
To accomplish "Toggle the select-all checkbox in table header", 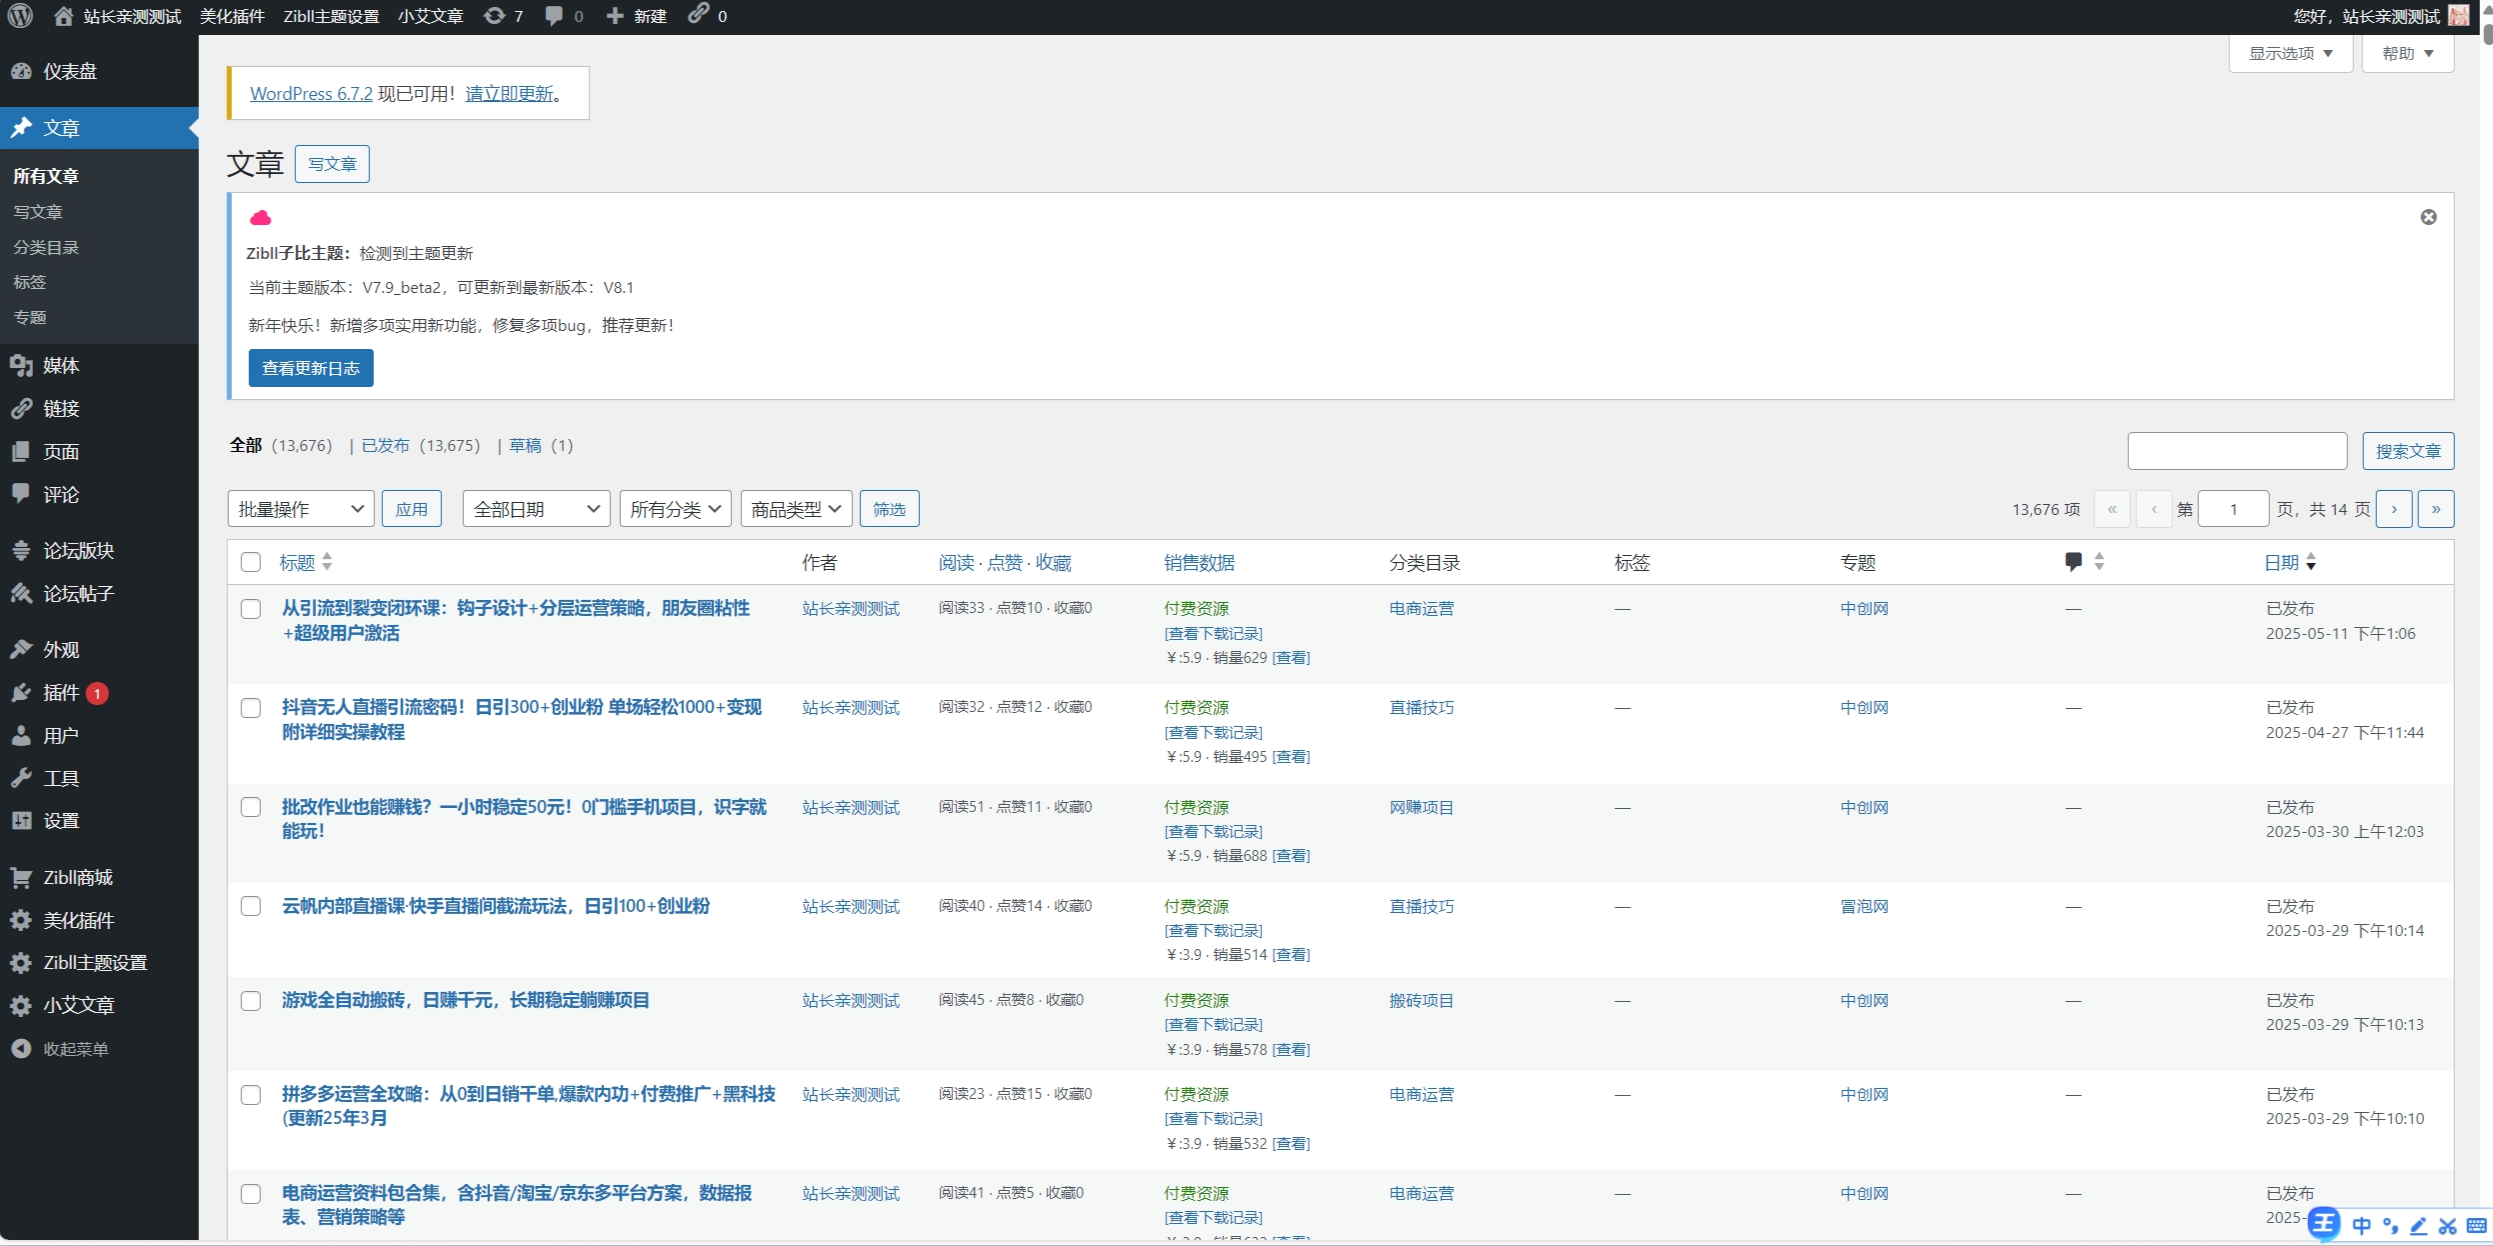I will [251, 562].
